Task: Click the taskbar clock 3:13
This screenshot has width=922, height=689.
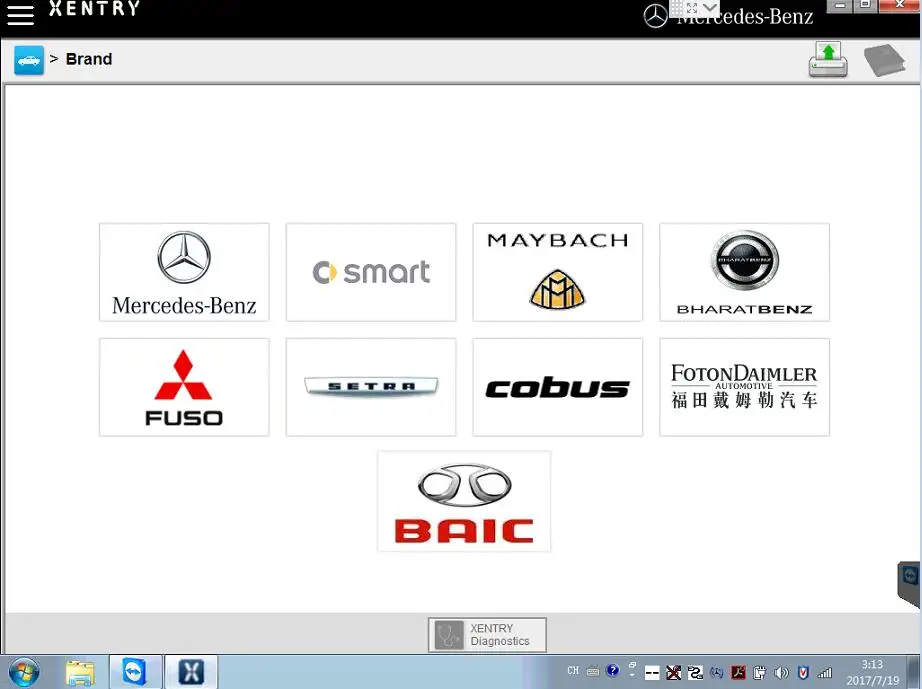Action: [873, 672]
